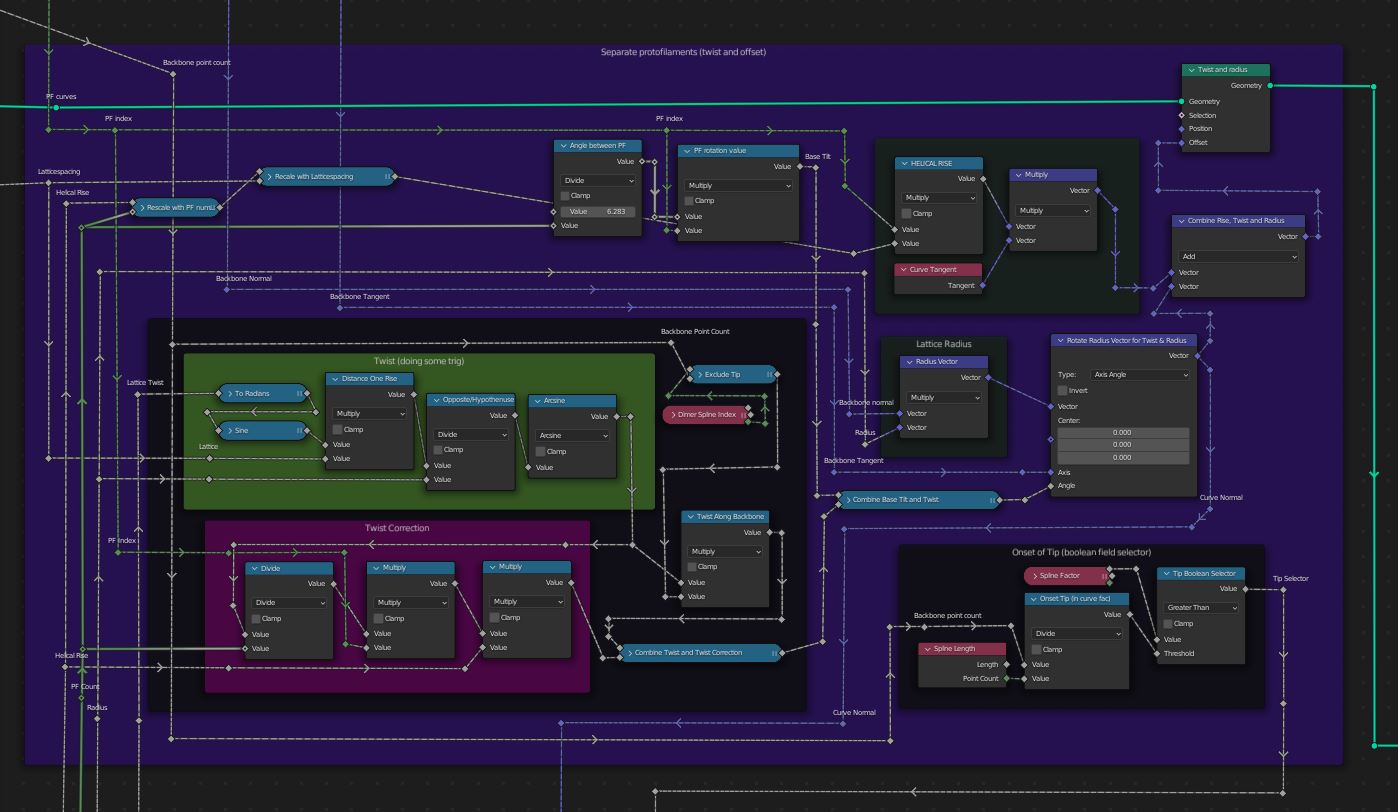The height and width of the screenshot is (812, 1398).
Task: Select 'Twist (doing some trig)' frame title
Action: point(418,361)
